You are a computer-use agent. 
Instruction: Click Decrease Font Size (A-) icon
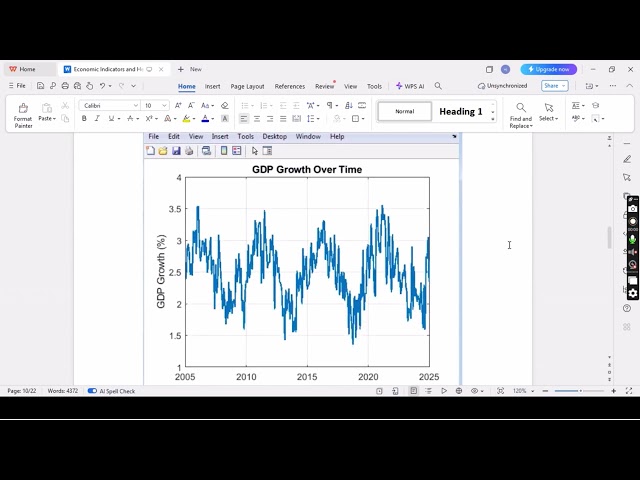click(x=191, y=106)
